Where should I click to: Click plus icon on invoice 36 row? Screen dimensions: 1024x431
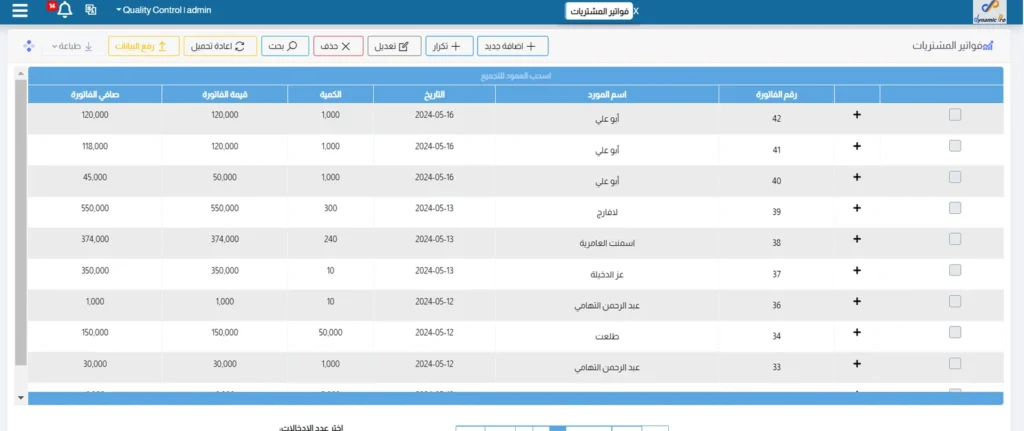click(x=856, y=301)
